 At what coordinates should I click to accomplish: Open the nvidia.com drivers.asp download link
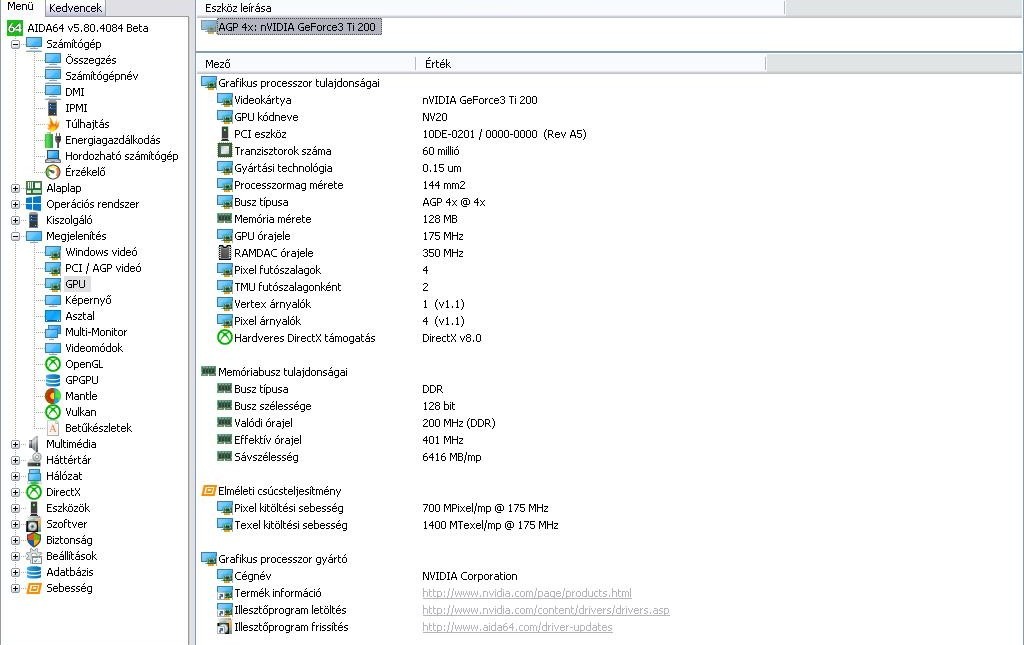(545, 610)
